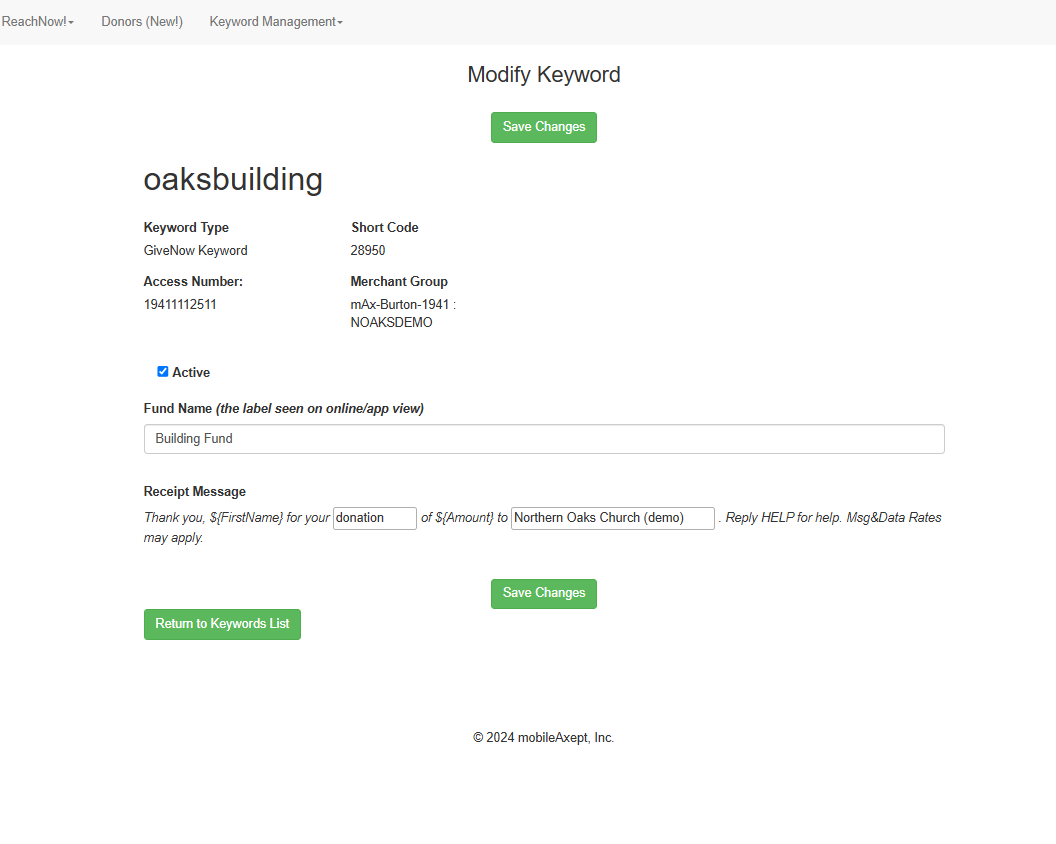Click the Active label text

(x=191, y=372)
